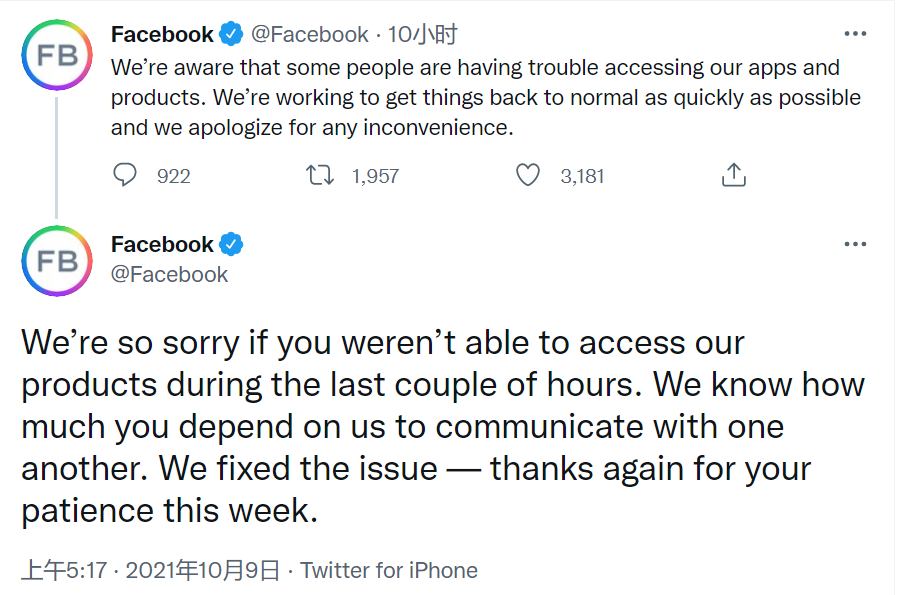Click Twitter for iPhone source link
Viewport: 898px width, 595px height.
point(389,570)
